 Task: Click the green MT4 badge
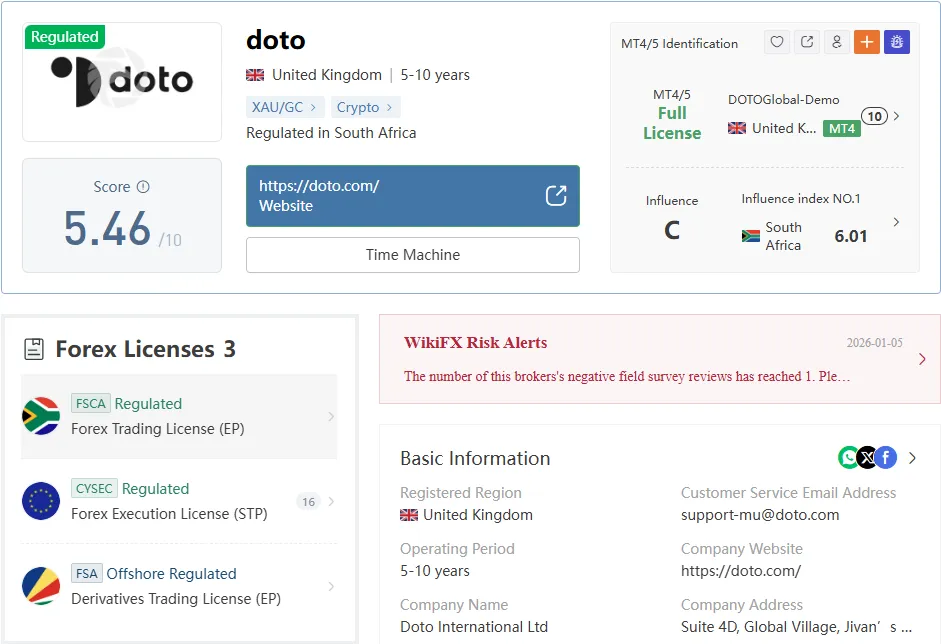(841, 128)
